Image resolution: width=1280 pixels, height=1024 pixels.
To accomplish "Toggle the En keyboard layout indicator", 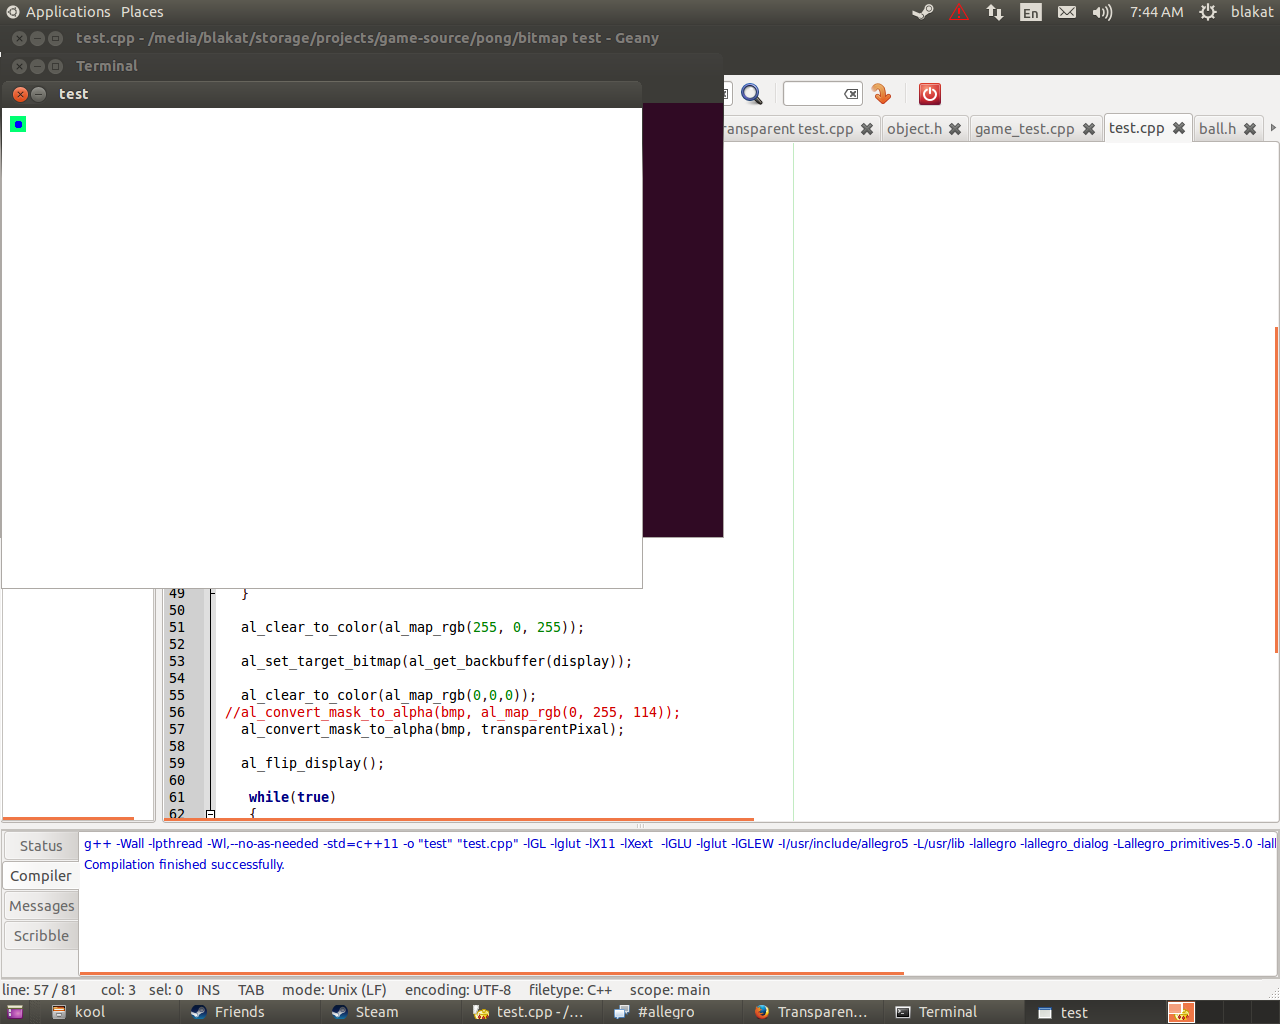I will pyautogui.click(x=1030, y=12).
